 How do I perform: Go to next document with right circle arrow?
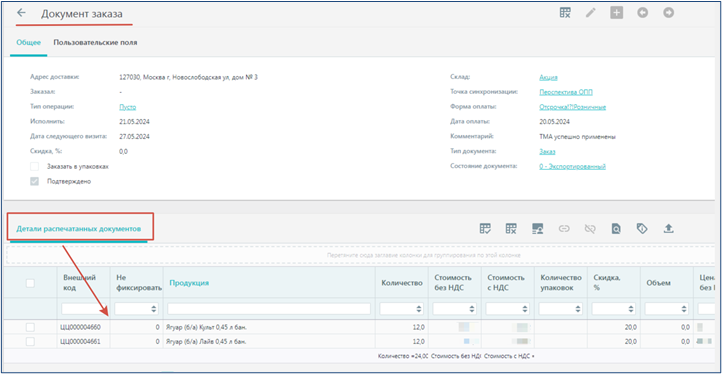tap(669, 13)
